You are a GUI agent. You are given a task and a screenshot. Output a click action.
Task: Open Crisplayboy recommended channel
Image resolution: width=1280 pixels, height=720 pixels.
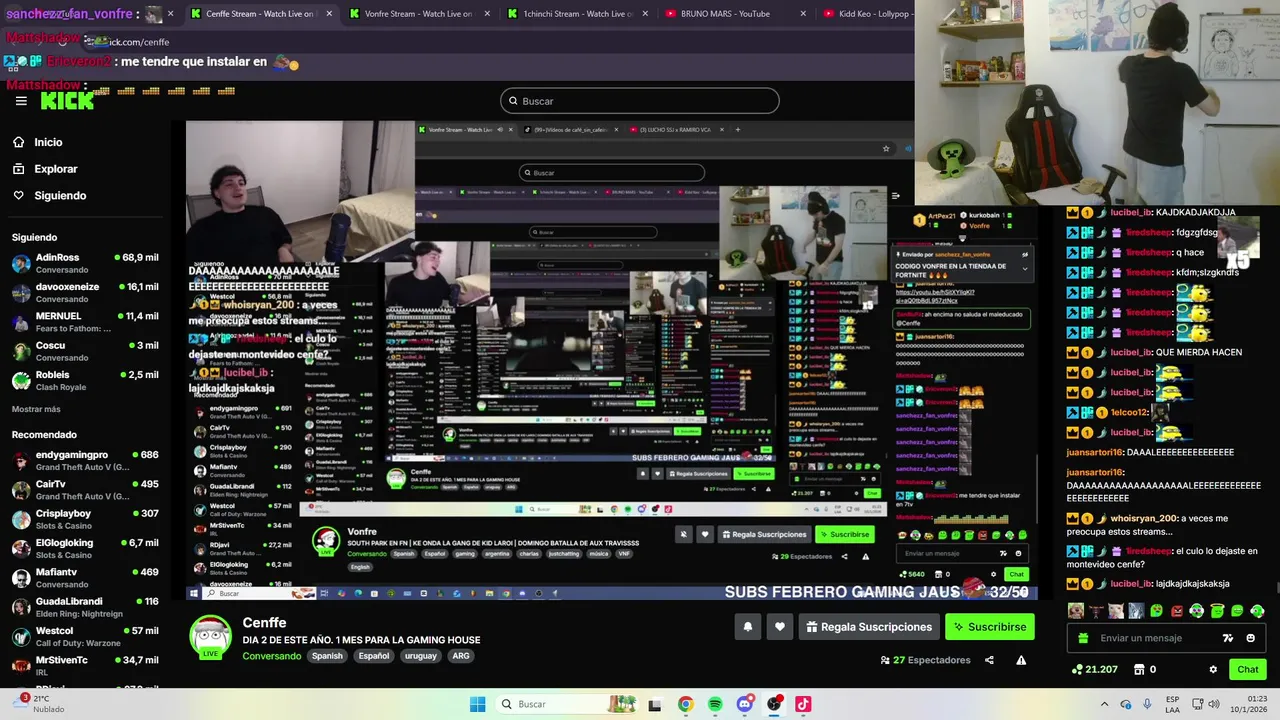coord(85,519)
